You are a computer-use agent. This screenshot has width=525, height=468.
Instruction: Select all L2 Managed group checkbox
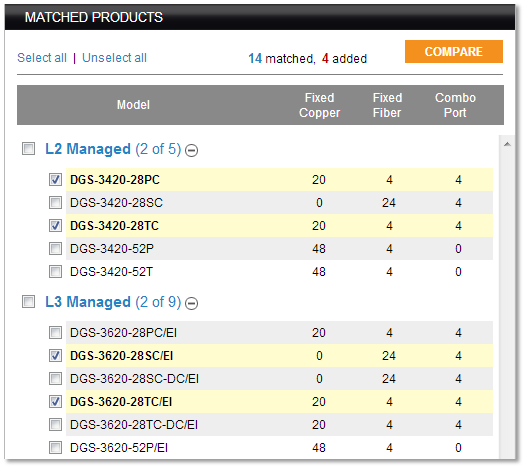tap(28, 148)
